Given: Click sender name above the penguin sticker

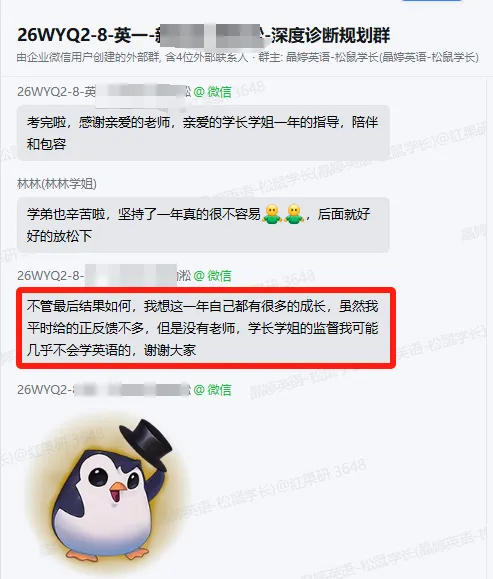Looking at the screenshot, I should pyautogui.click(x=104, y=390).
